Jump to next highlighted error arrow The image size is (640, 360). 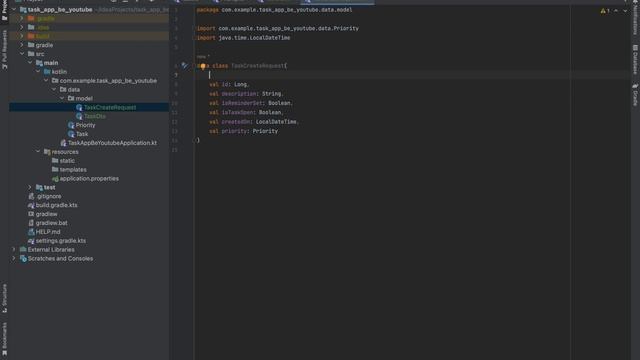625,11
